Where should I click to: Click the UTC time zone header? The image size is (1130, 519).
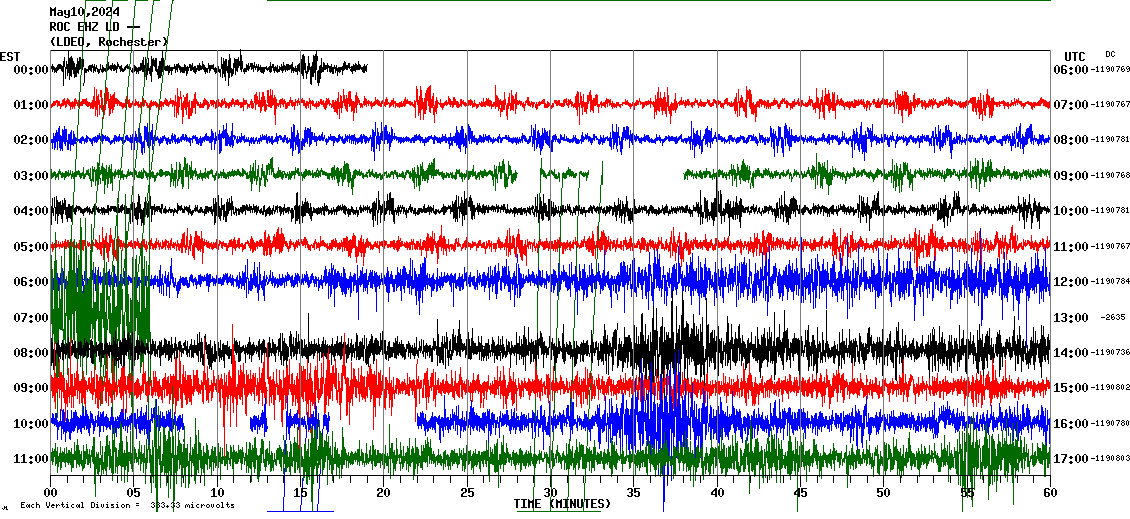(1075, 56)
